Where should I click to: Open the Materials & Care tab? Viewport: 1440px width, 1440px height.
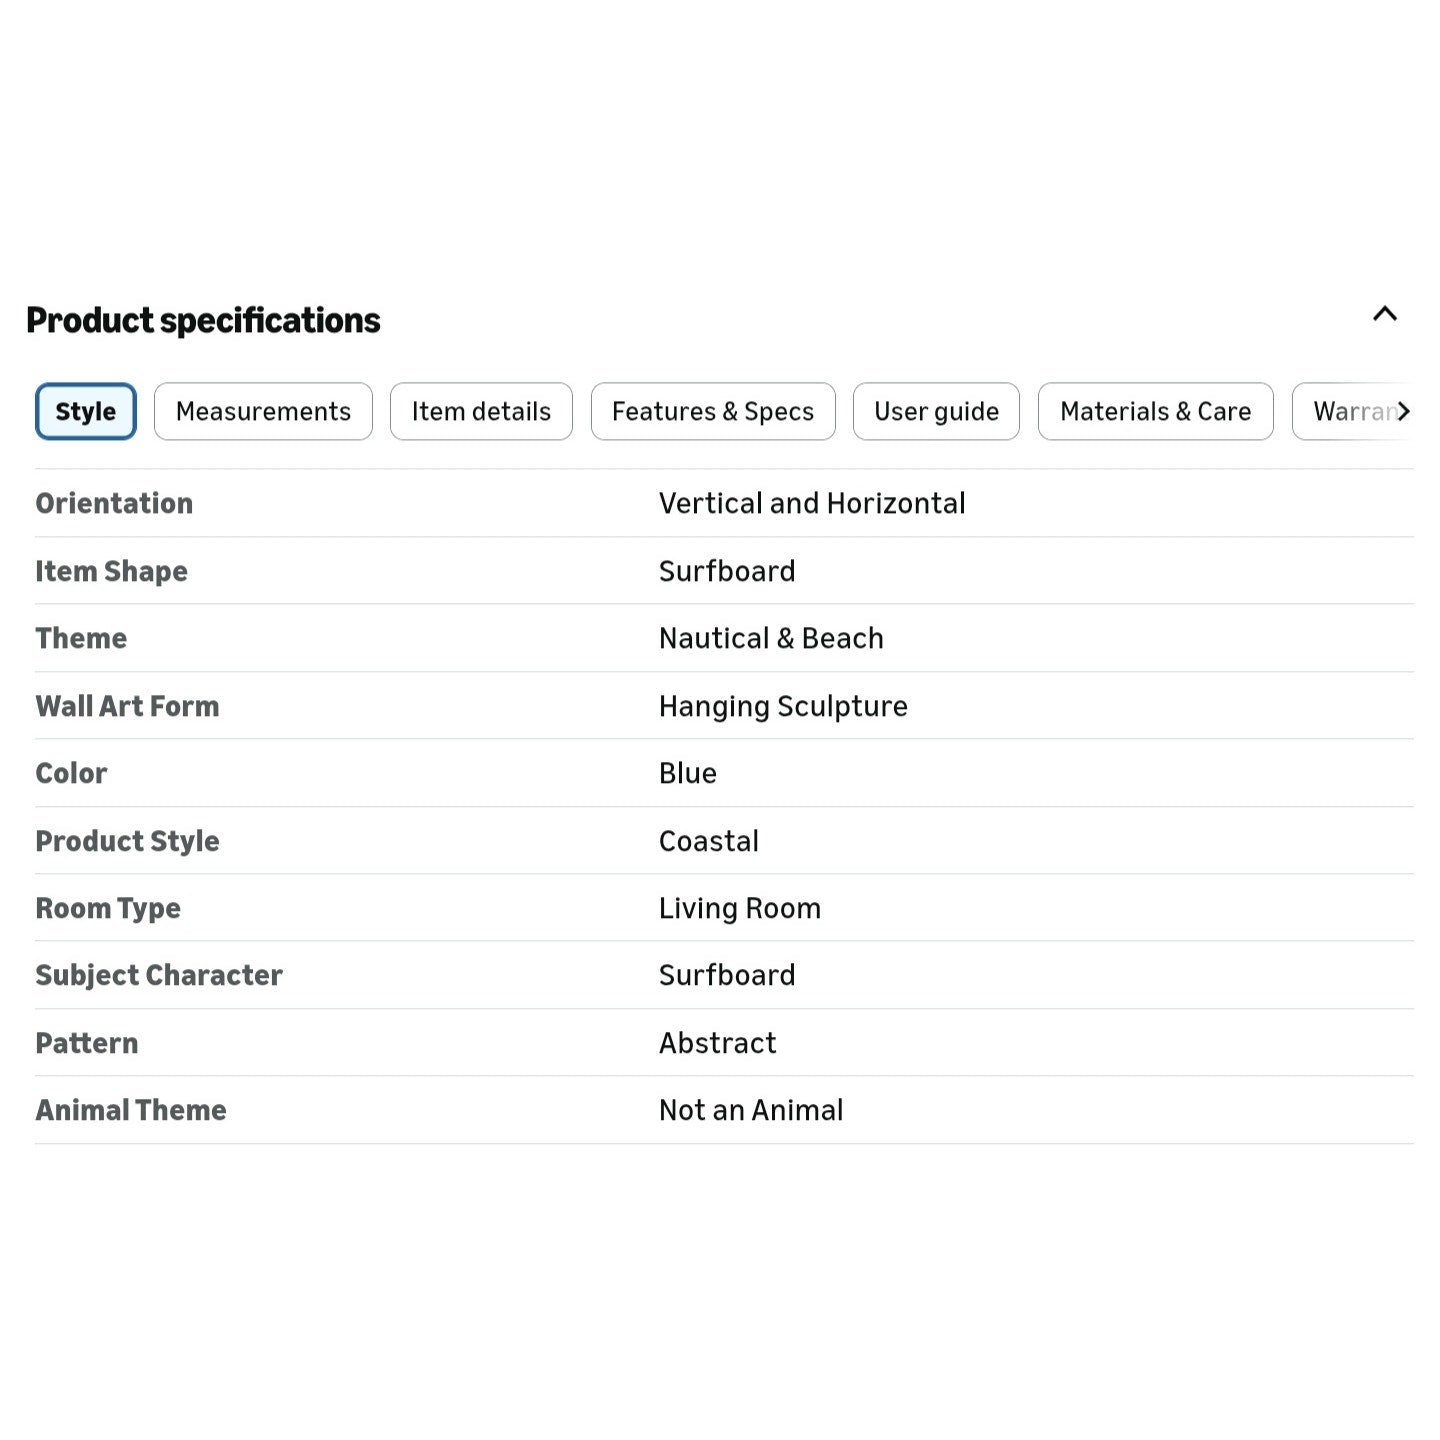(x=1155, y=411)
